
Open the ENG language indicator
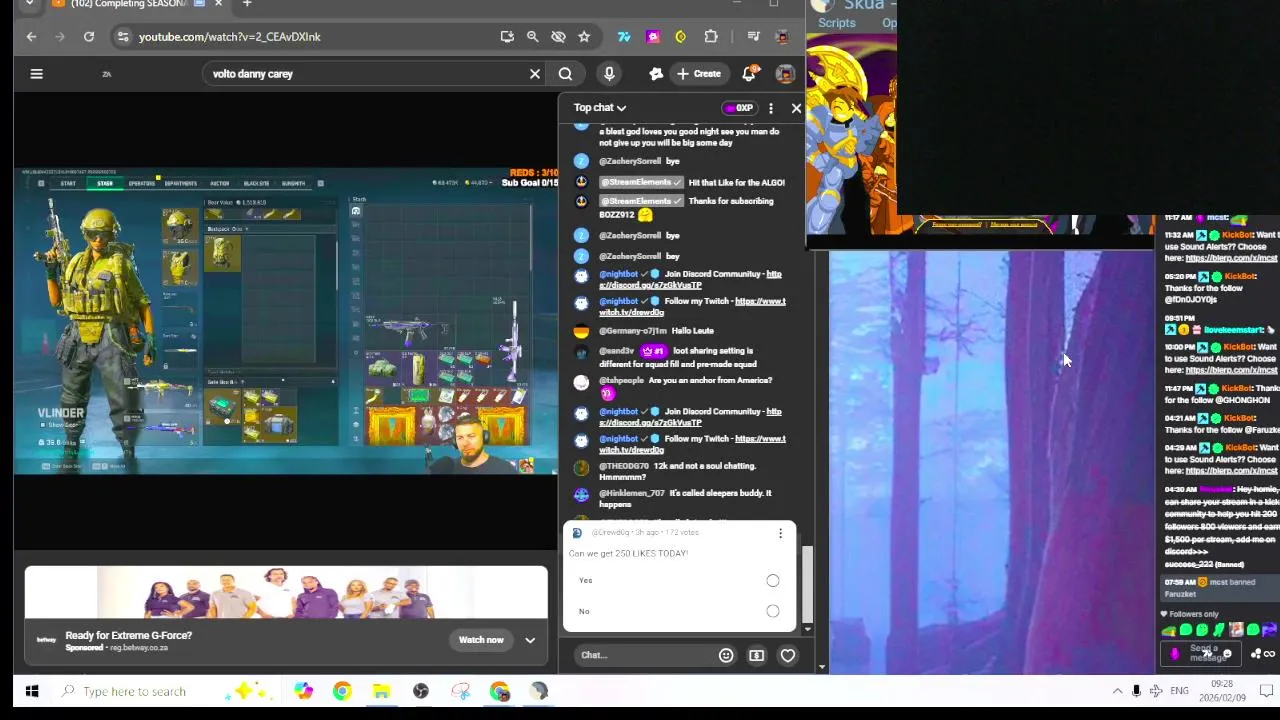pyautogui.click(x=1180, y=691)
